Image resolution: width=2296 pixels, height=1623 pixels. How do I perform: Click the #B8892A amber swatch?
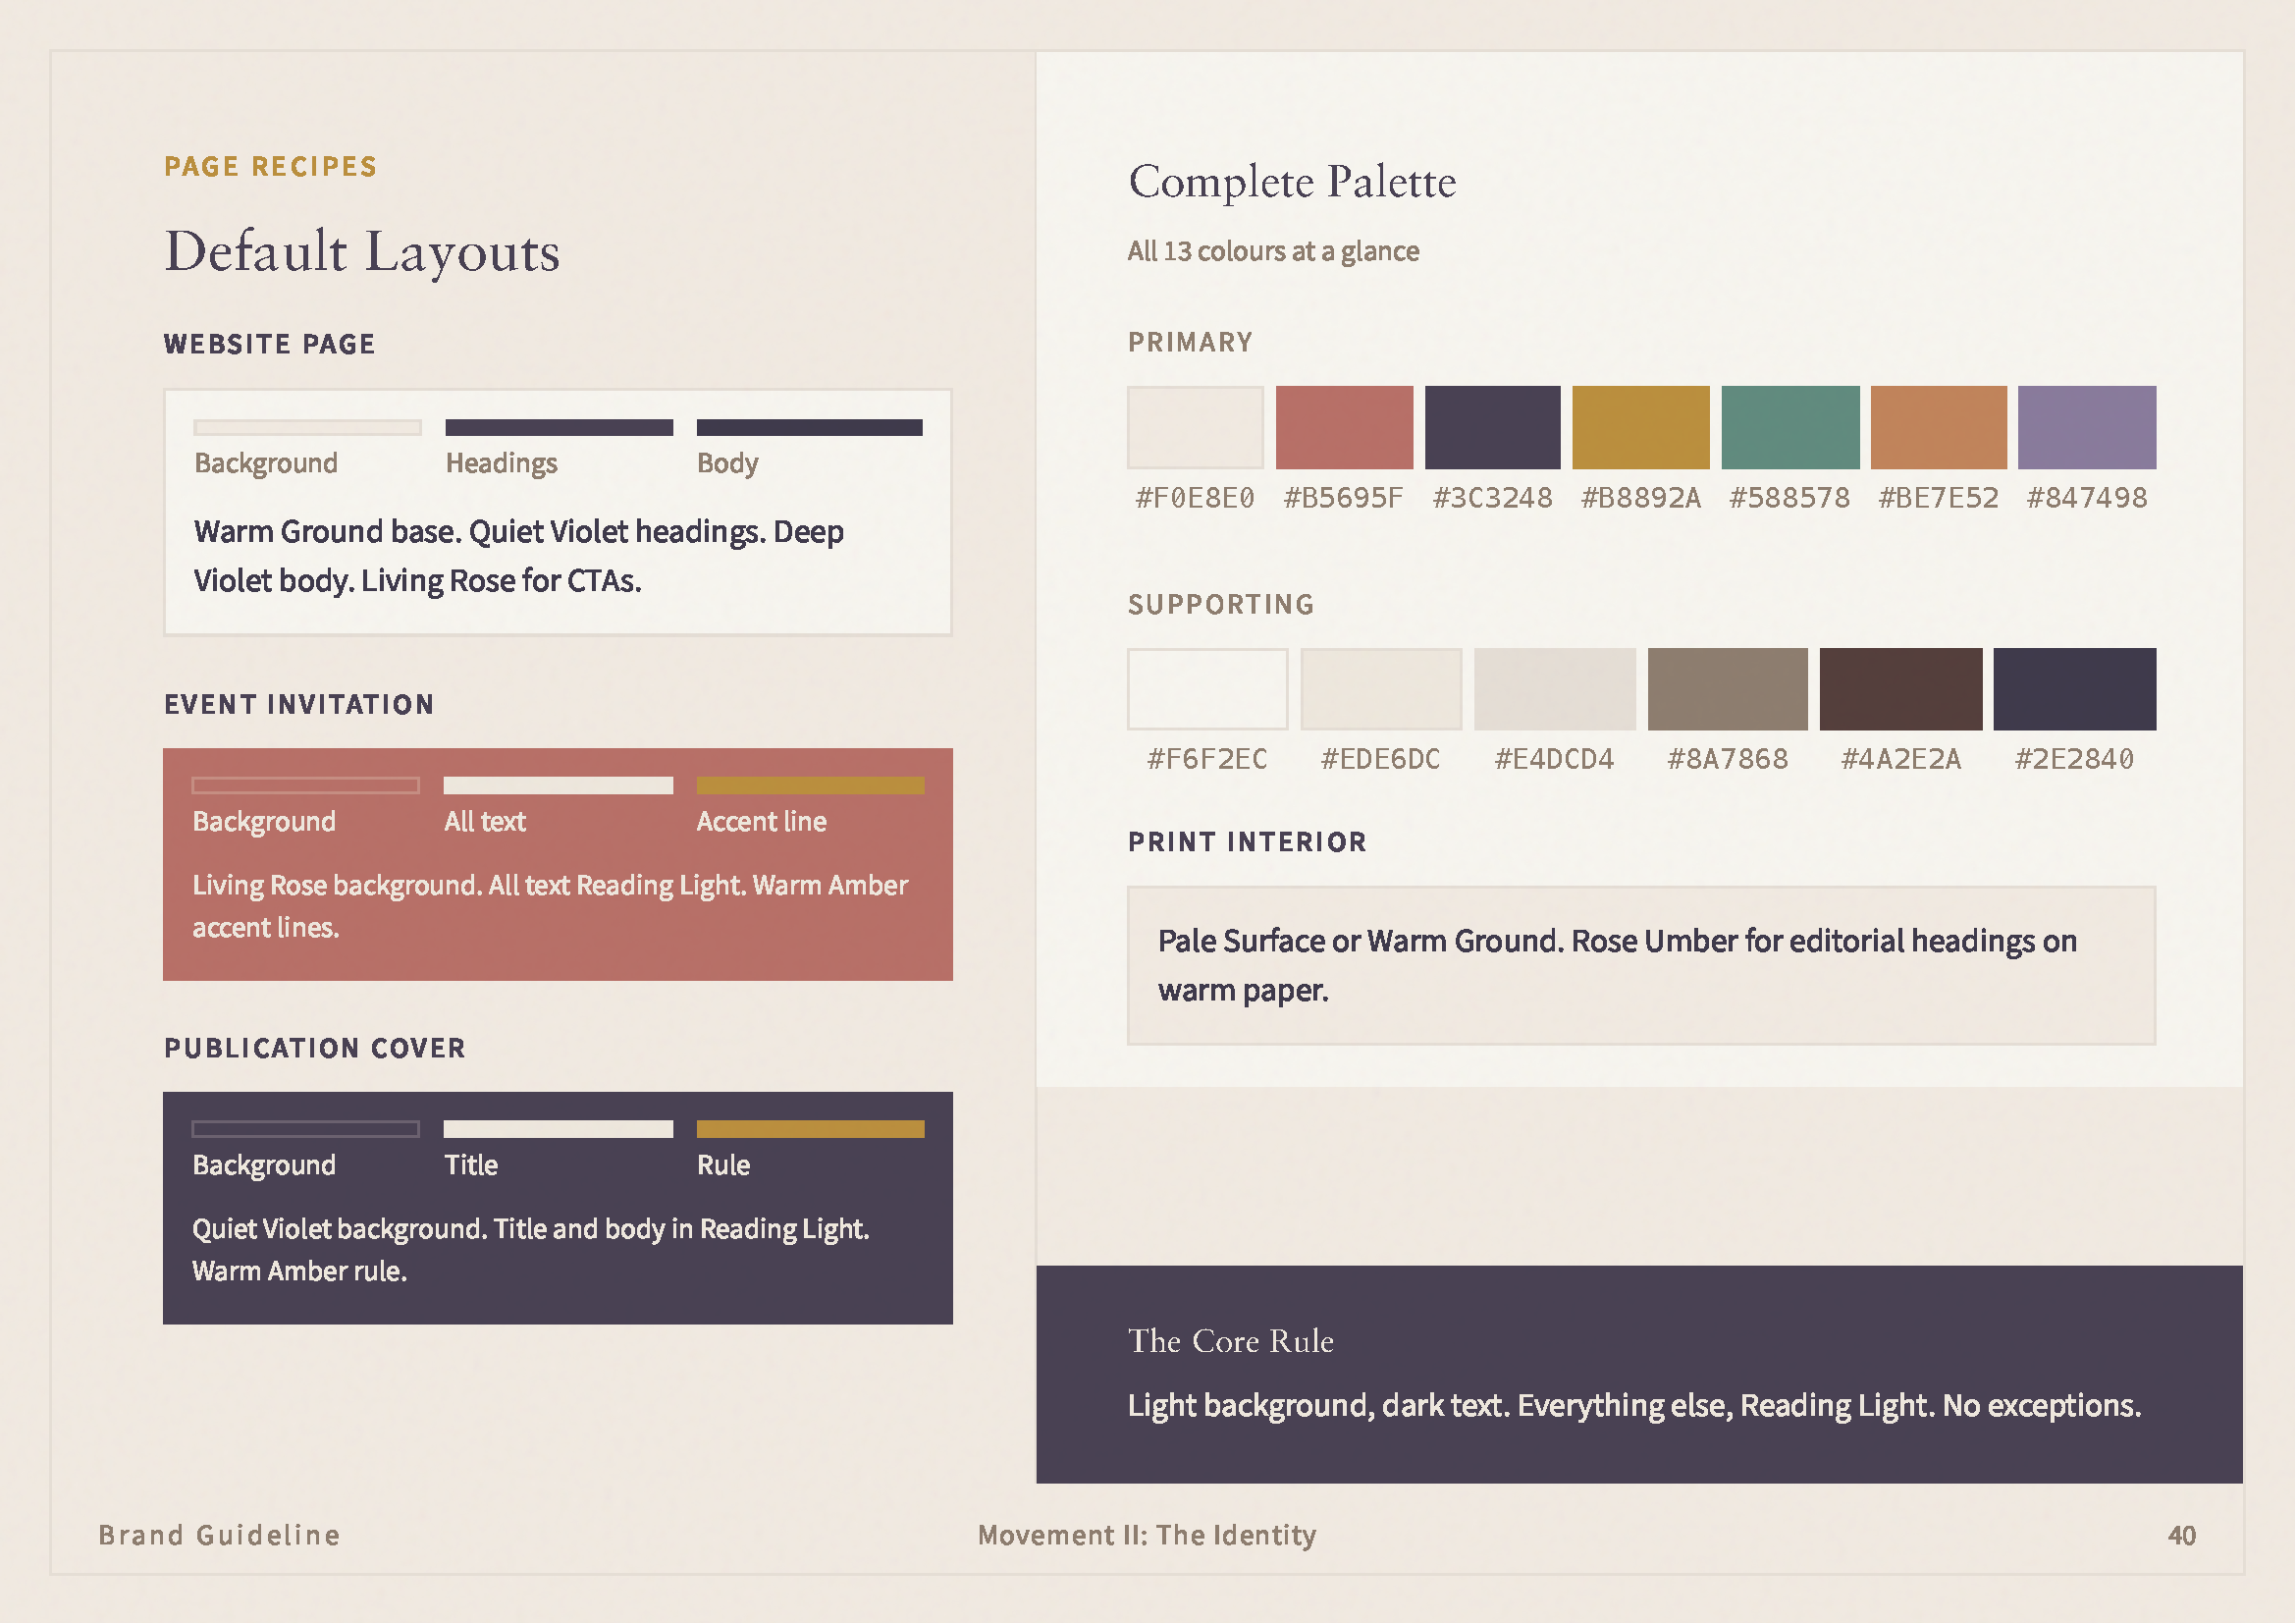point(1641,428)
